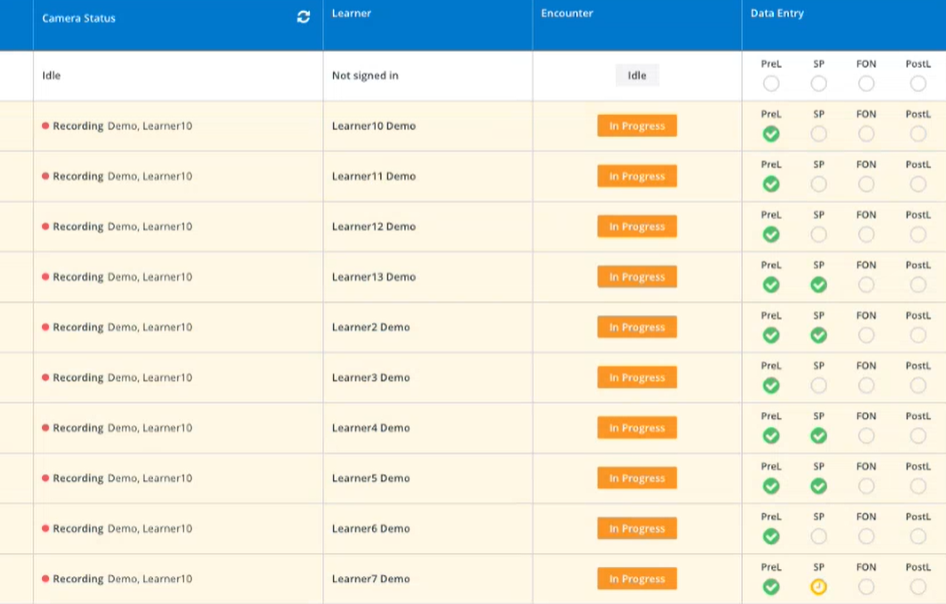Click green SP checkmark for Learner4 Demo
Screen dimensions: 946x604
(818, 436)
